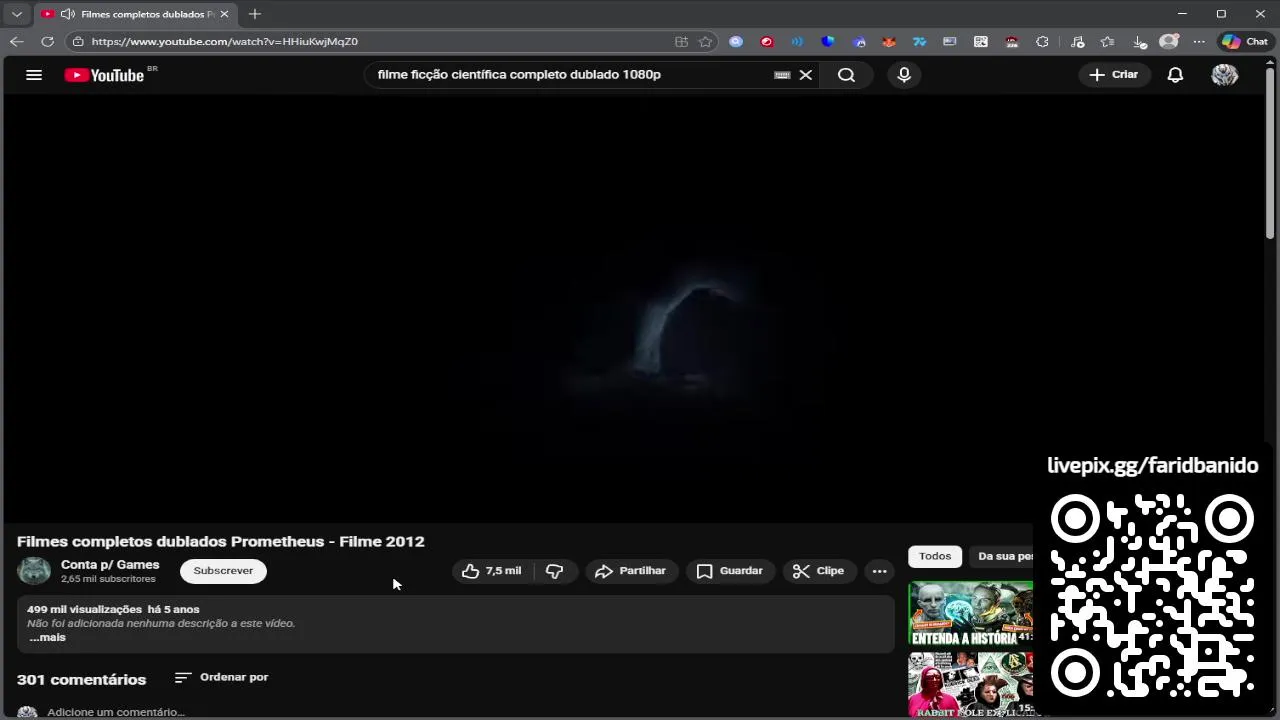Viewport: 1280px width, 720px height.
Task: Open the media control music icon
Action: (1077, 41)
